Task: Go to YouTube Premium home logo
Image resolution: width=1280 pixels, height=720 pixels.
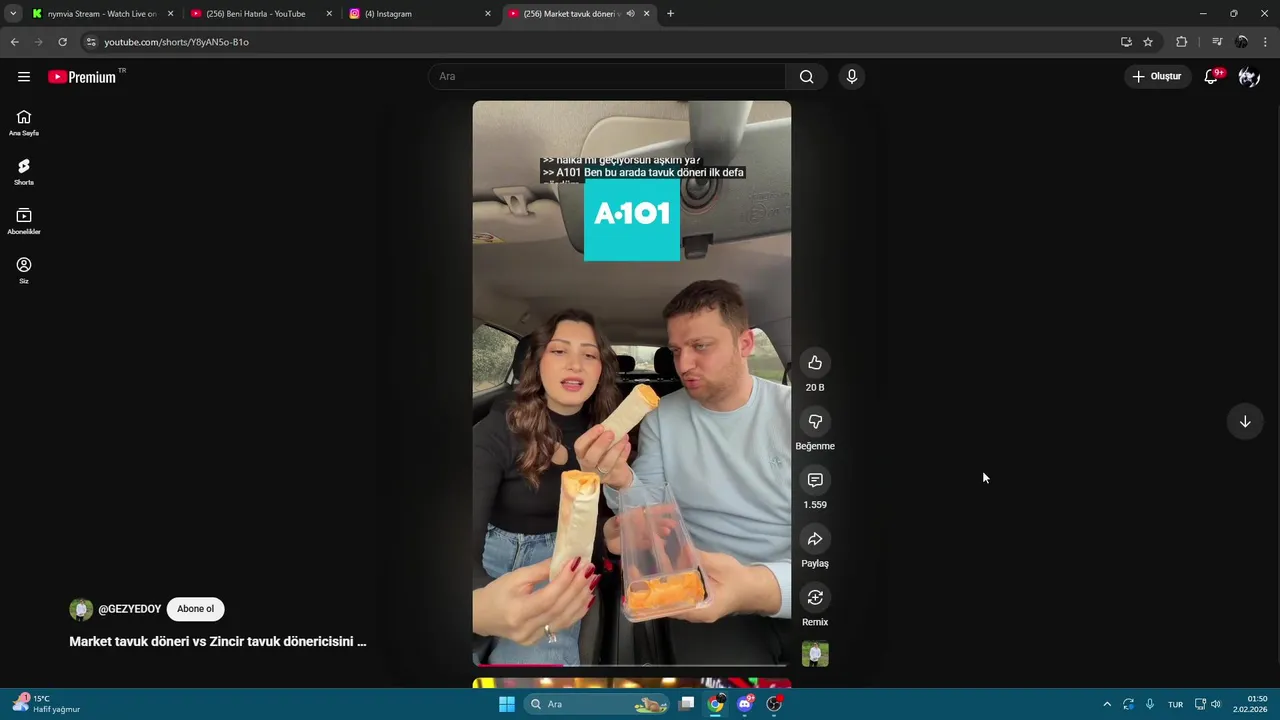Action: tap(82, 77)
